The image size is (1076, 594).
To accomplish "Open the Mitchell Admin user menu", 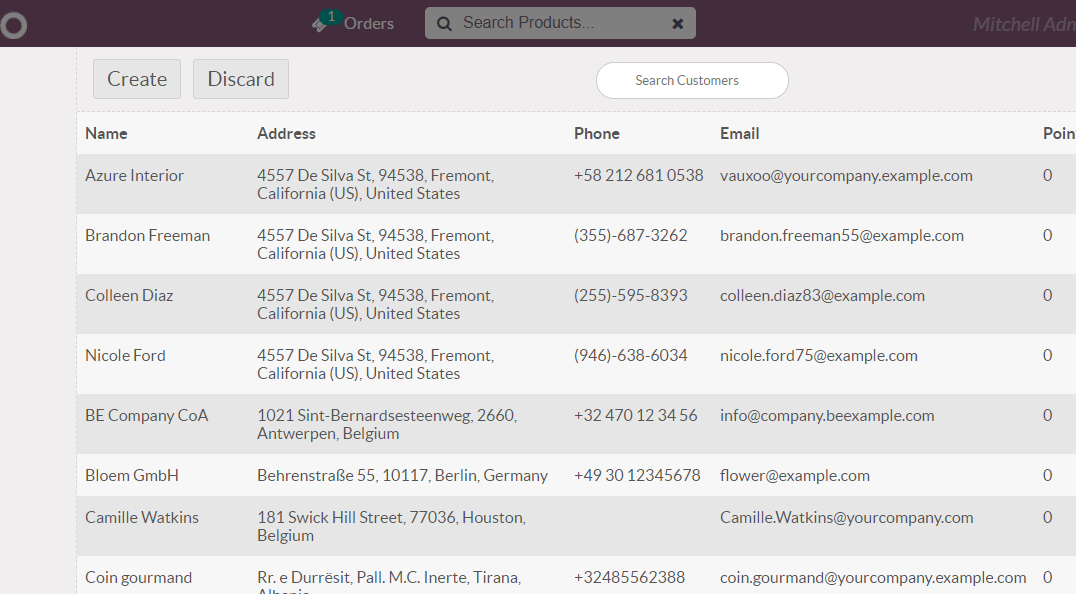I will tap(1024, 25).
